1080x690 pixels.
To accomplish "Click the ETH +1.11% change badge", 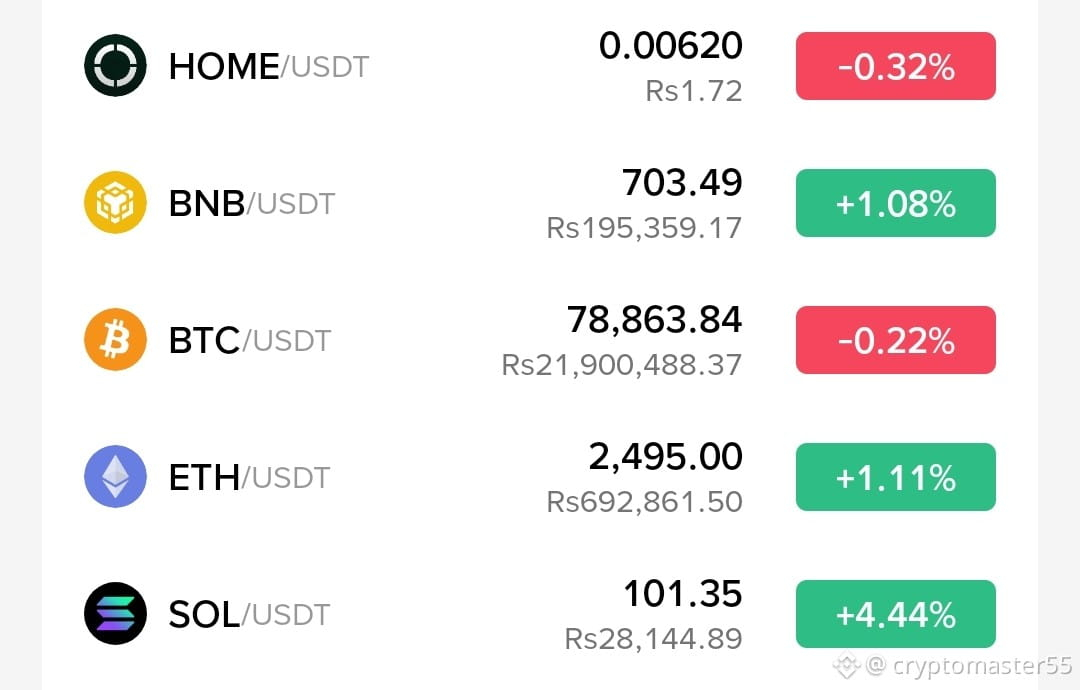I will click(895, 477).
